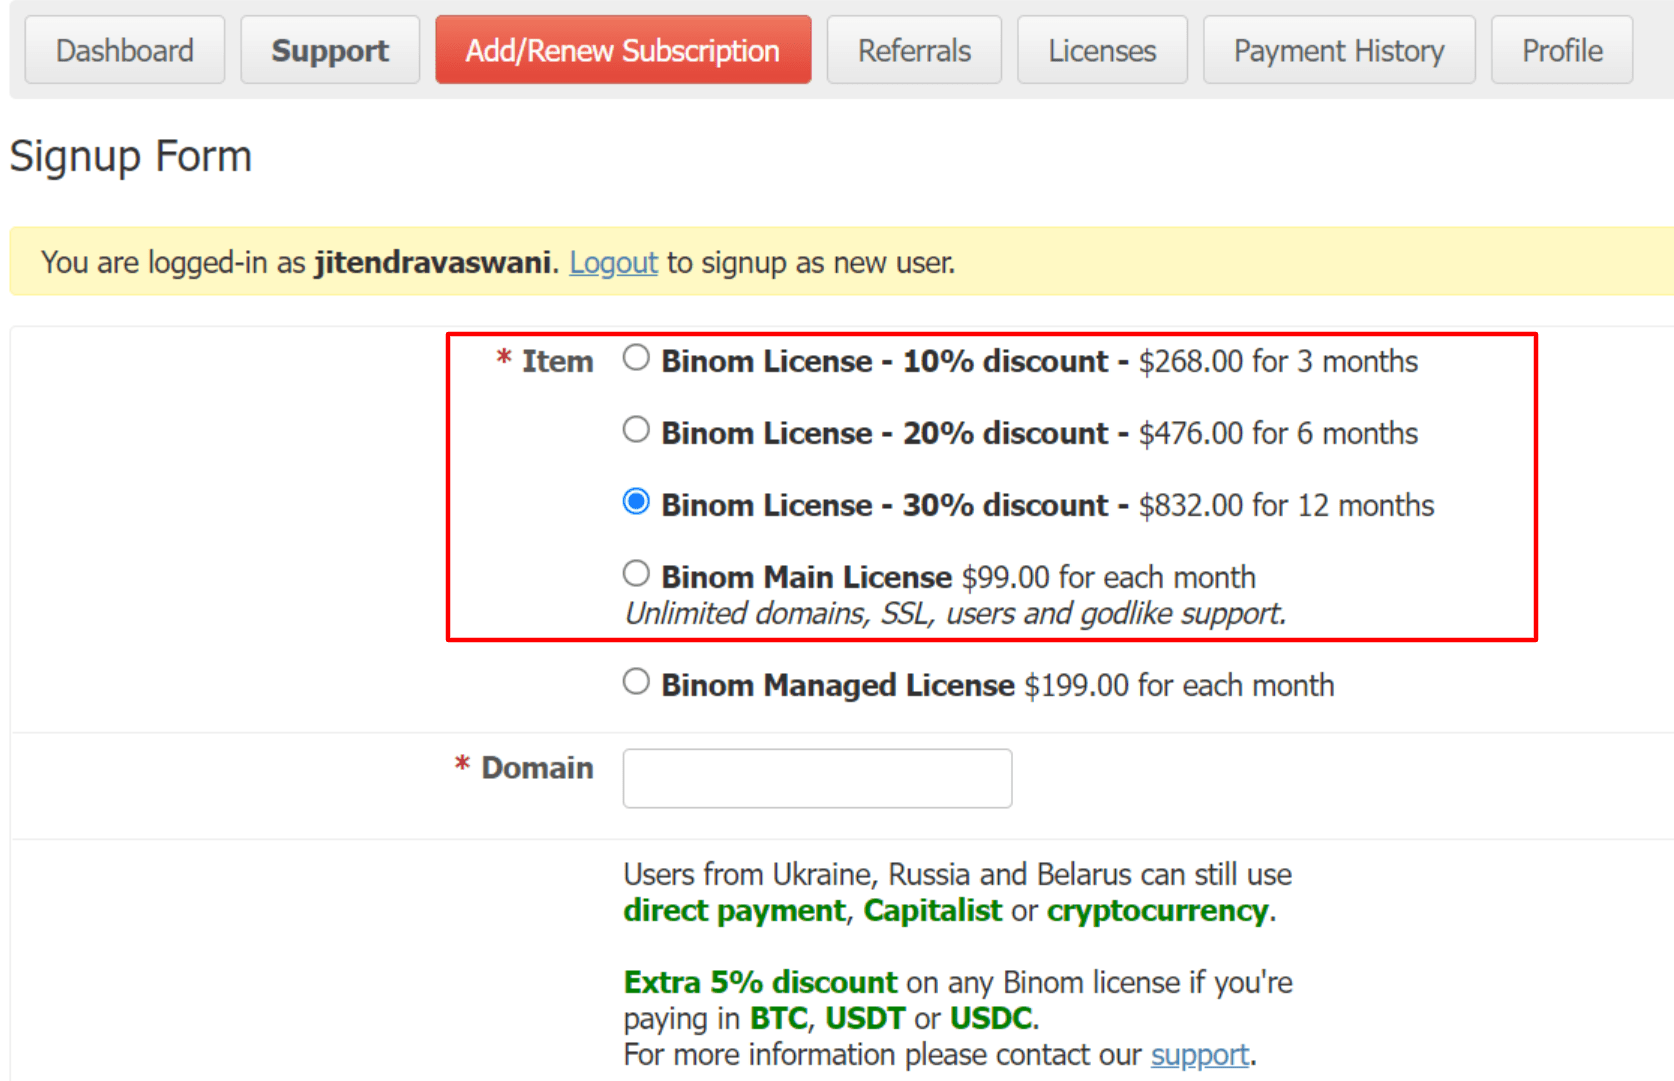Viewport: 1674px width, 1081px height.
Task: Open the Capitalist payment link
Action: (932, 910)
